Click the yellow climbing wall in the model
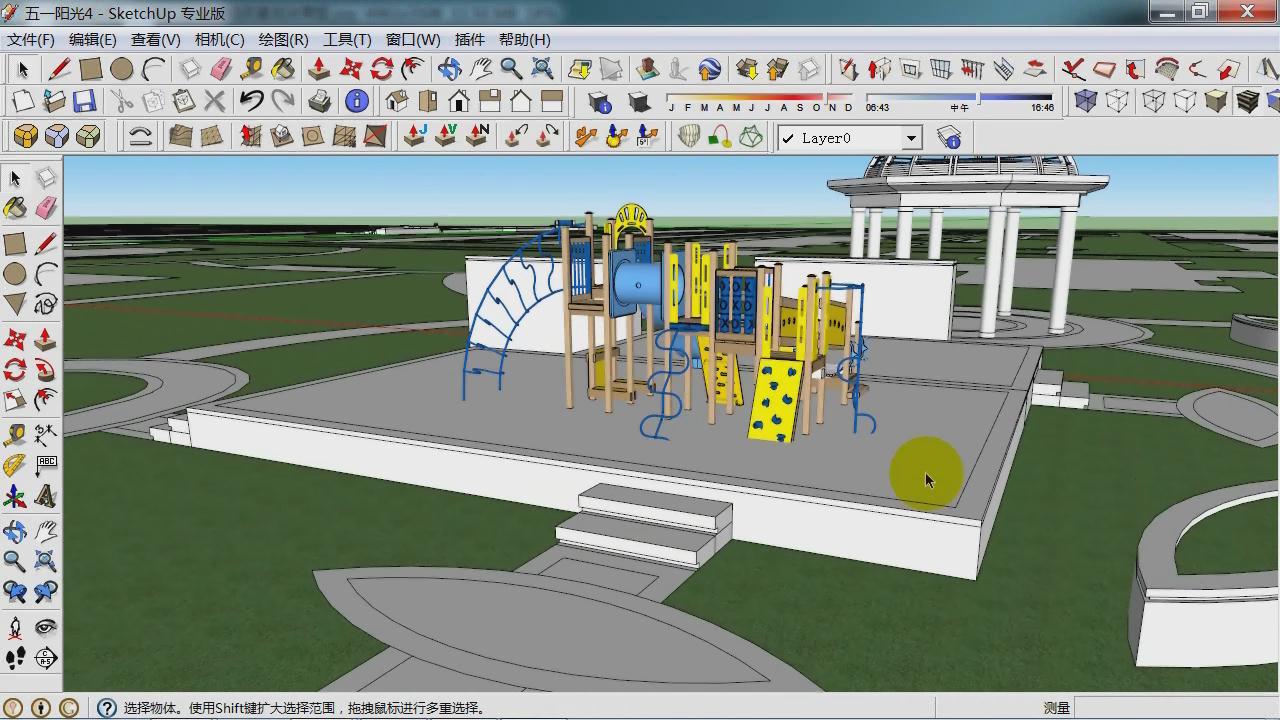The width and height of the screenshot is (1280, 720). point(777,399)
